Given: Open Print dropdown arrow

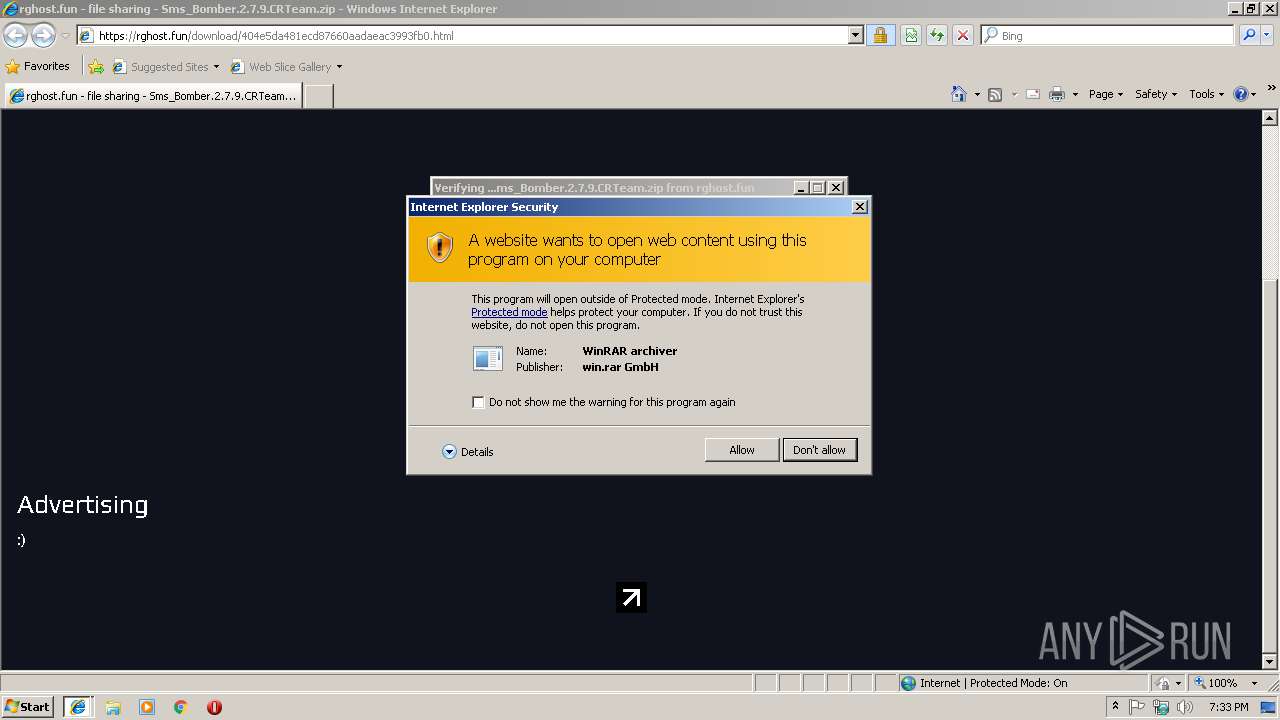Looking at the screenshot, I should tap(1075, 94).
